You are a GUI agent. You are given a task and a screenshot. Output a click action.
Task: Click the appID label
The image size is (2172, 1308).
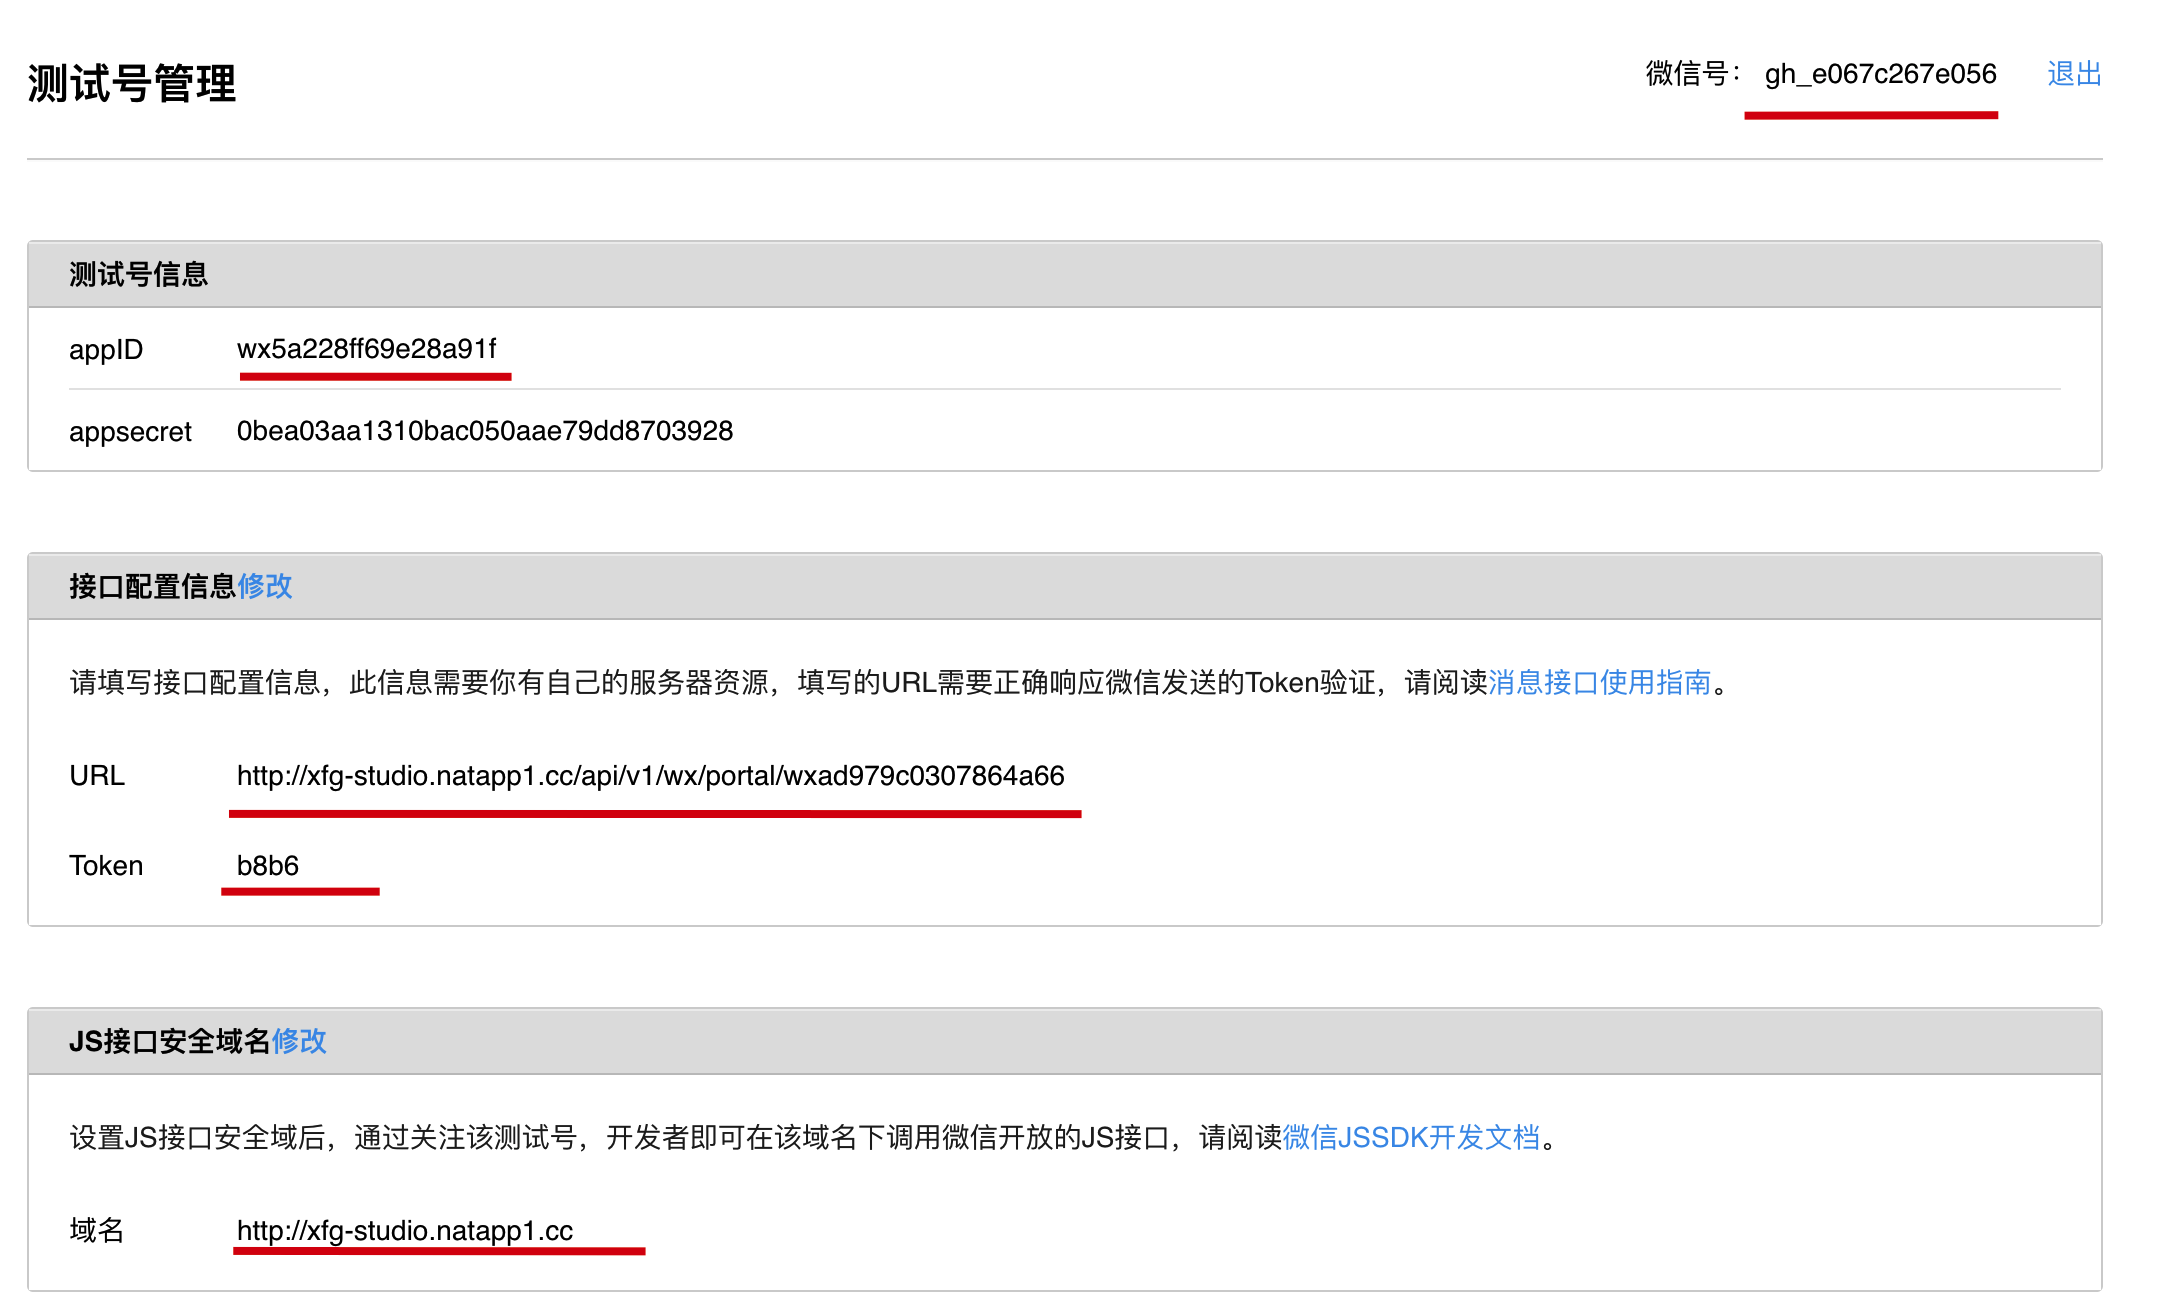pos(106,350)
